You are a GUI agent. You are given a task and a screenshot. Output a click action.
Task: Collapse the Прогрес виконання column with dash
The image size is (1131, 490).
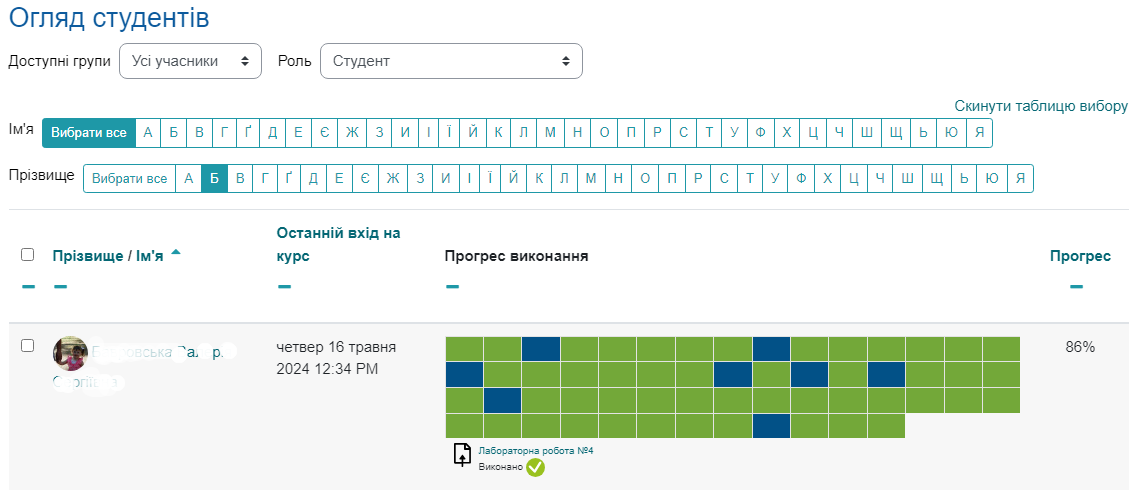[452, 287]
